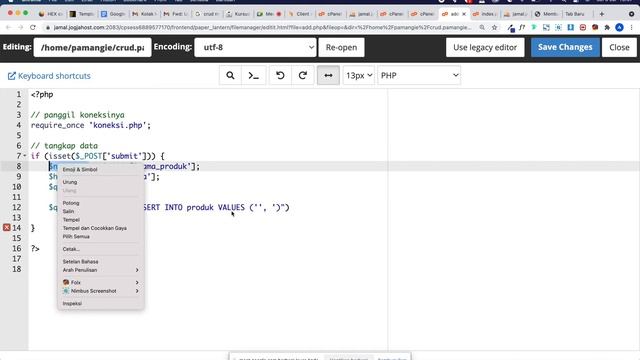Switch to the Kursus tab

[237, 14]
